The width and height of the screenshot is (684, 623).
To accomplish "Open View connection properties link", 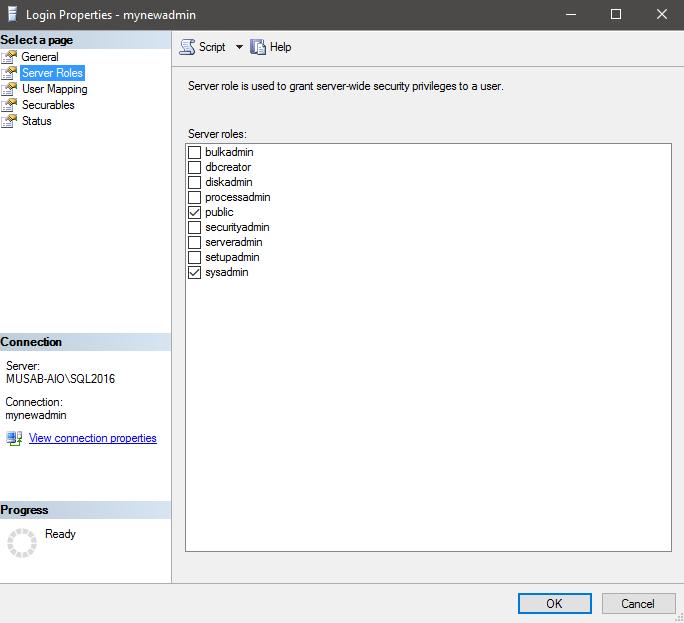I will point(92,438).
